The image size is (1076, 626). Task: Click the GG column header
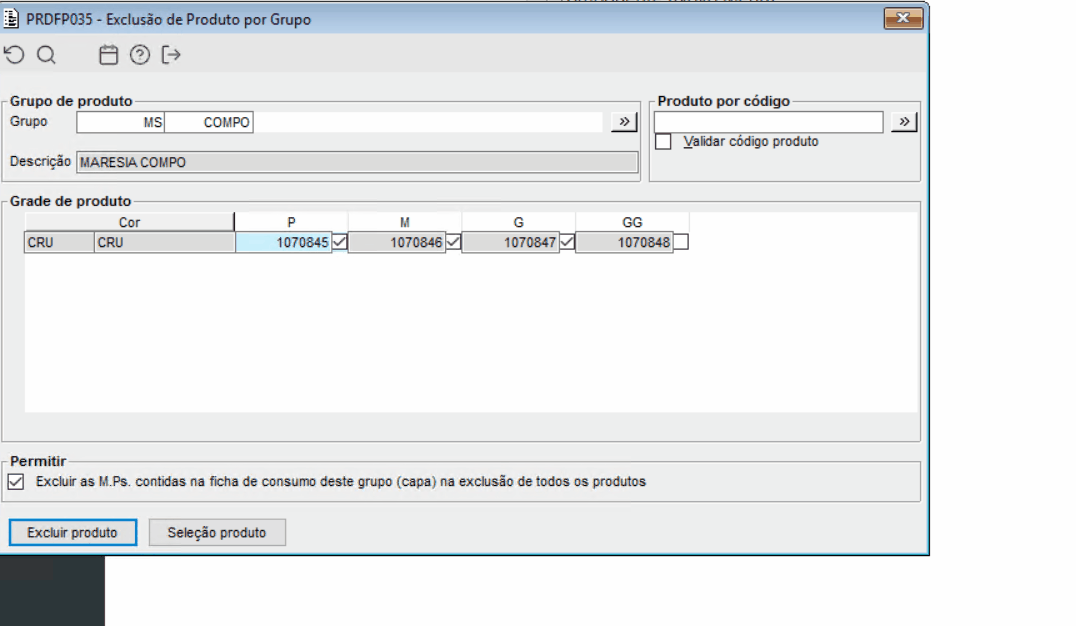632,222
